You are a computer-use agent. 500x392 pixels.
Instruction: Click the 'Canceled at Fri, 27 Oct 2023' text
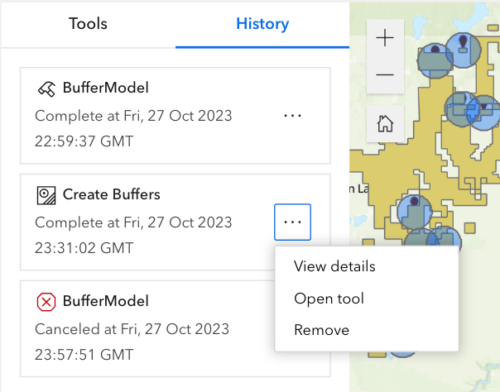coord(132,329)
